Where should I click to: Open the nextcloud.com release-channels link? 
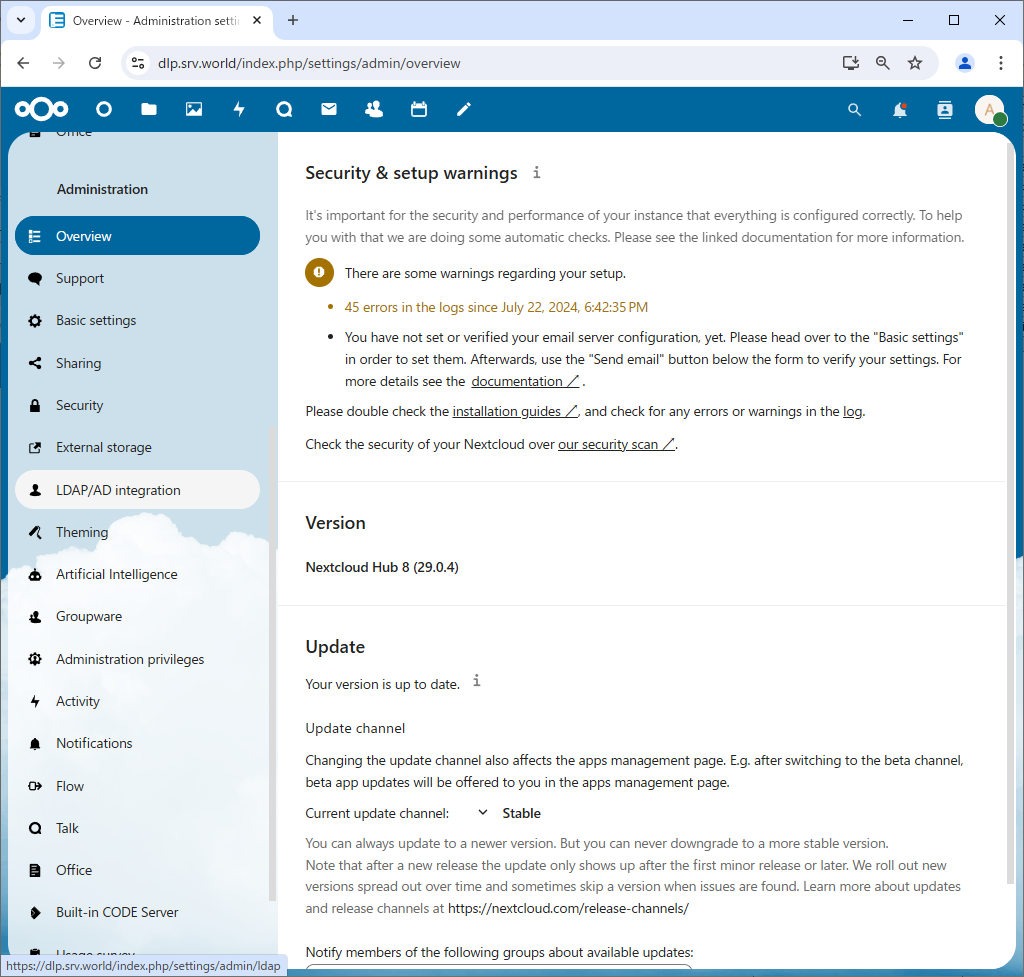click(568, 908)
